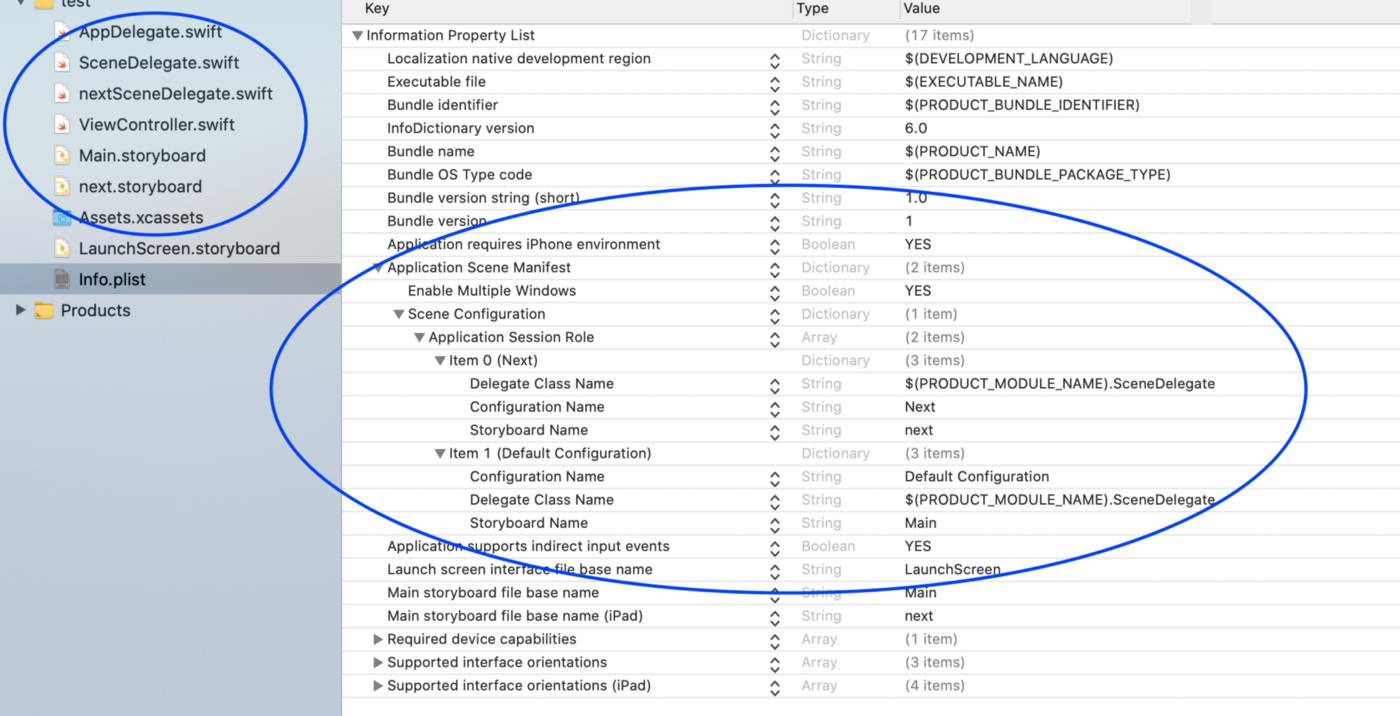Open the Assets.xcassets catalog icon
This screenshot has width=1400, height=716.
62,218
